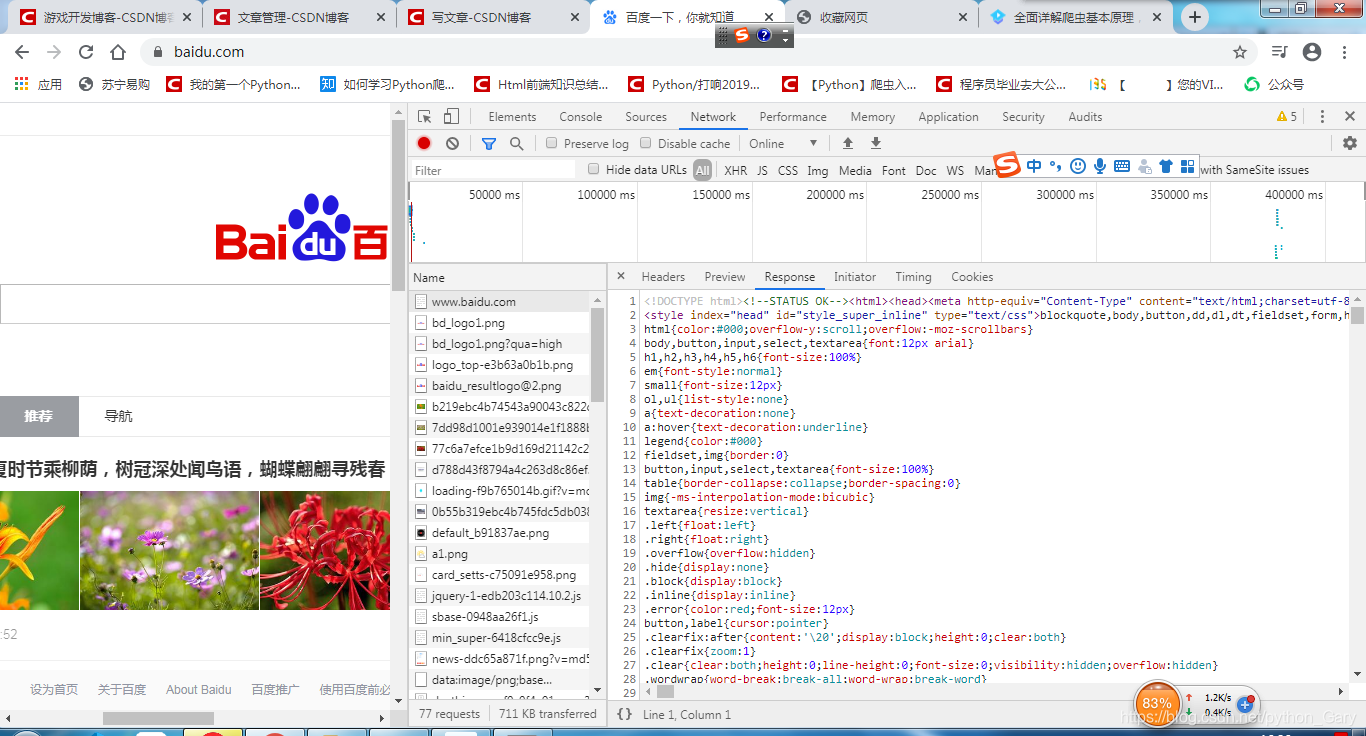The width and height of the screenshot is (1366, 736).
Task: Switch to the Sources panel
Action: tap(646, 117)
